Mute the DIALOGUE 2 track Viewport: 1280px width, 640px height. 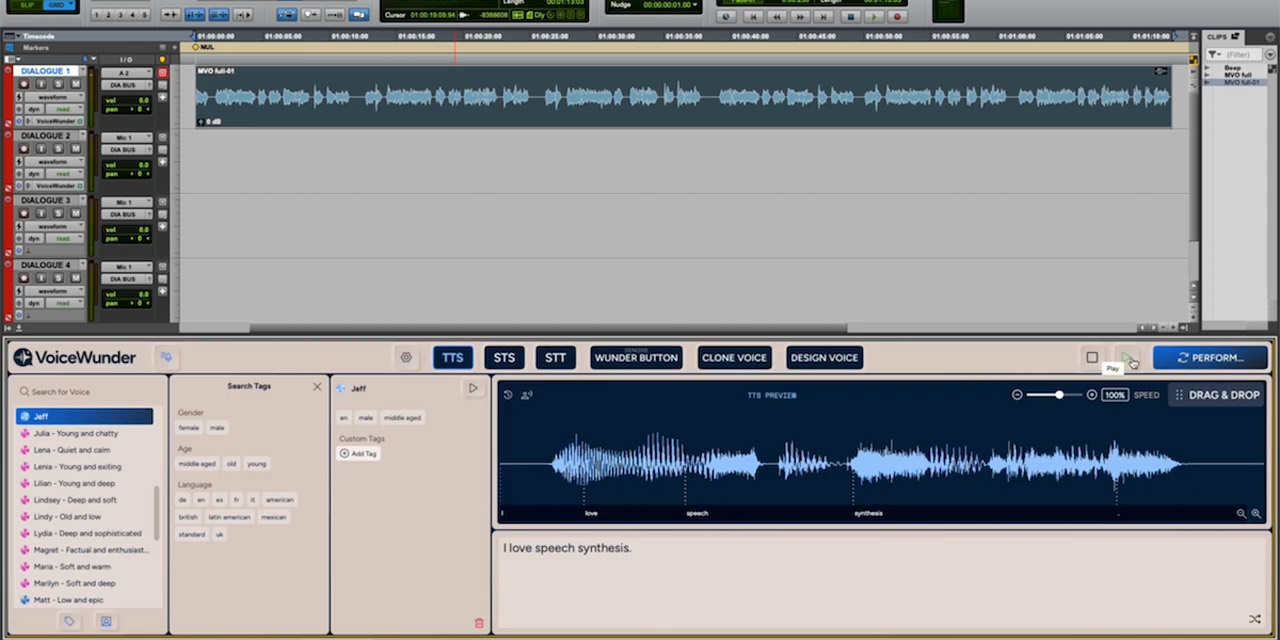pyautogui.click(x=75, y=150)
